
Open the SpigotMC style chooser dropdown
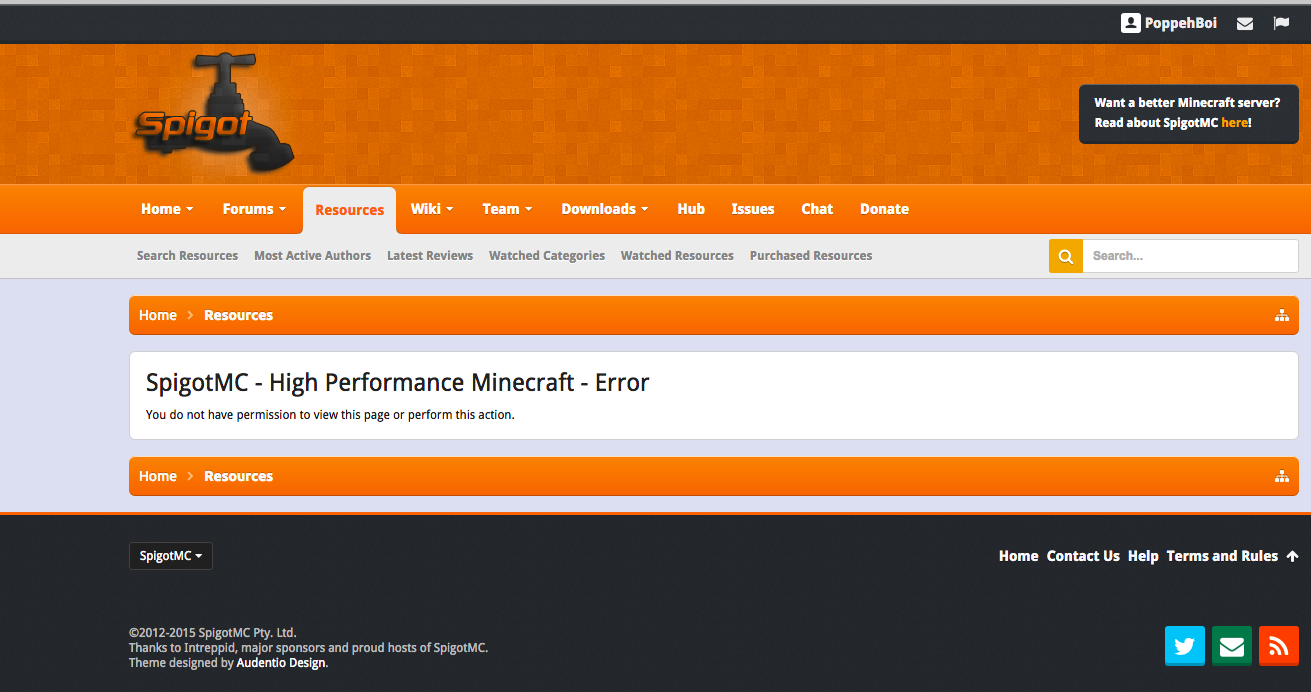click(171, 556)
